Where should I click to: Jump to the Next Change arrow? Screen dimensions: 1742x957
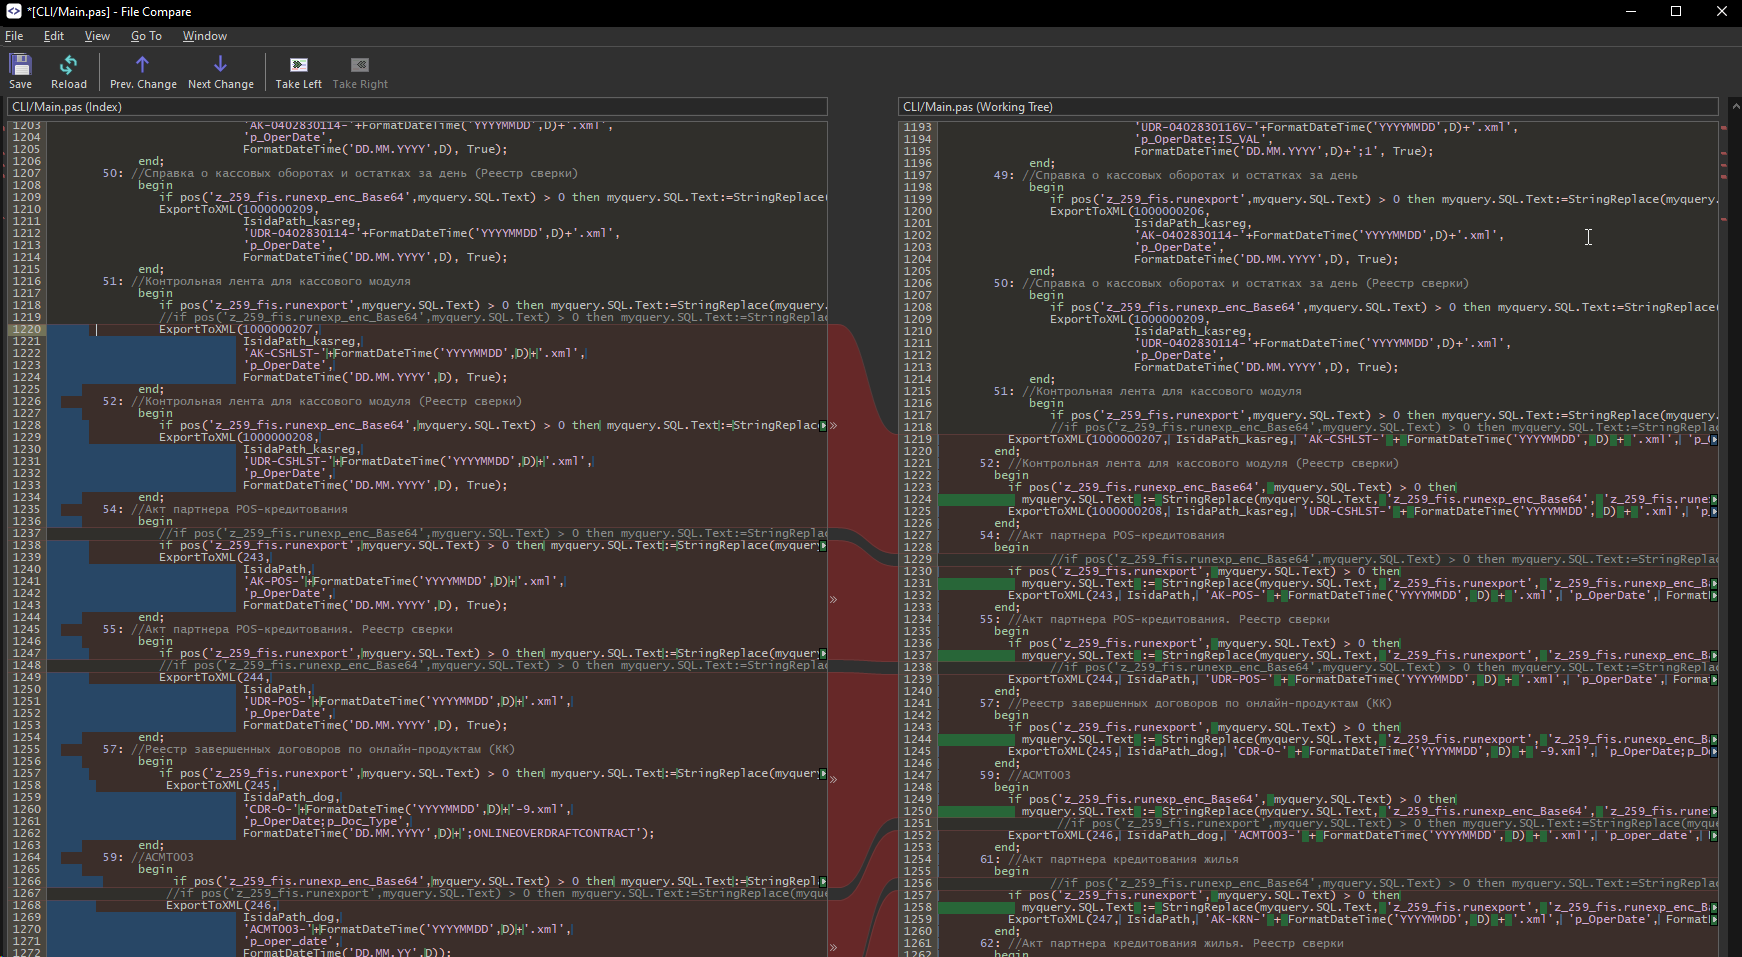click(220, 72)
